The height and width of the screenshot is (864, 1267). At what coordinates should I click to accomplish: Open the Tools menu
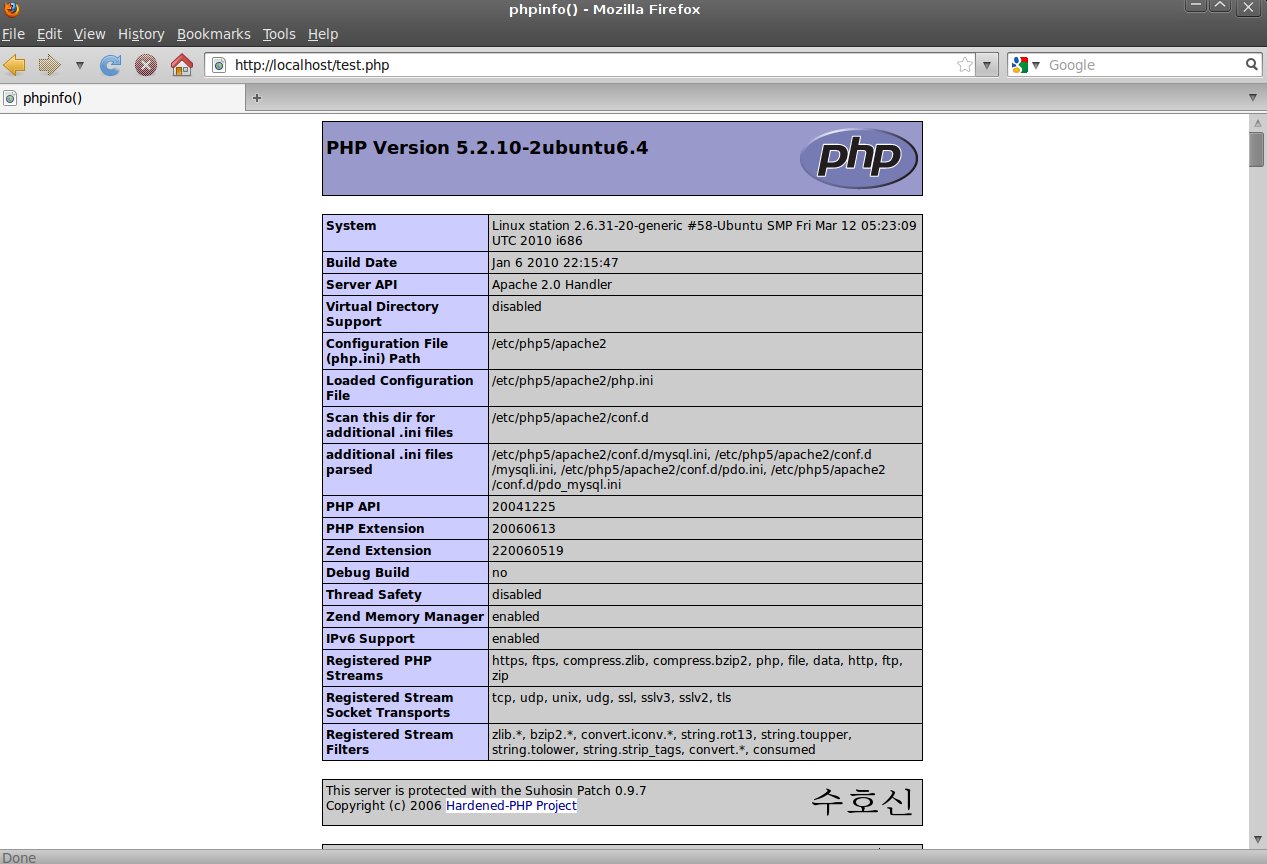click(279, 34)
